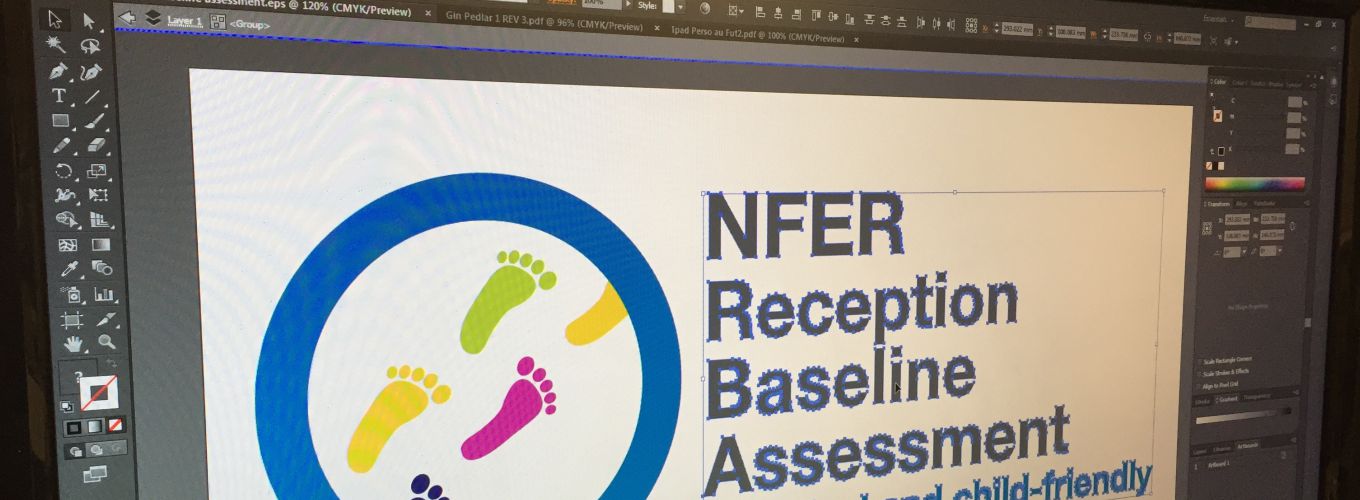Select the Paintbrush tool
Screen dimensions: 1360x500
(x=95, y=122)
